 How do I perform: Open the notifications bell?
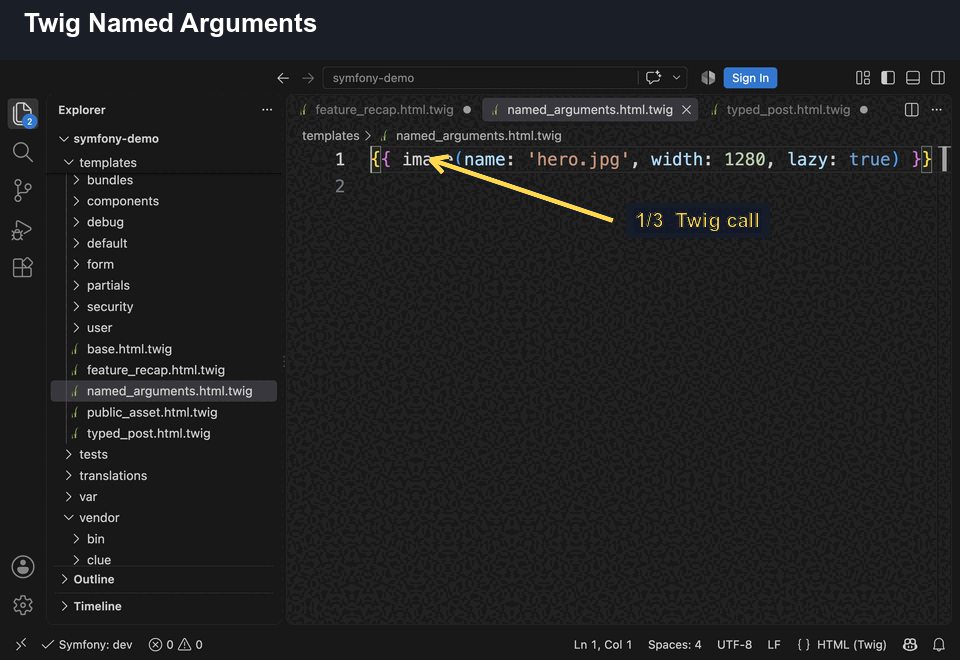(x=939, y=645)
